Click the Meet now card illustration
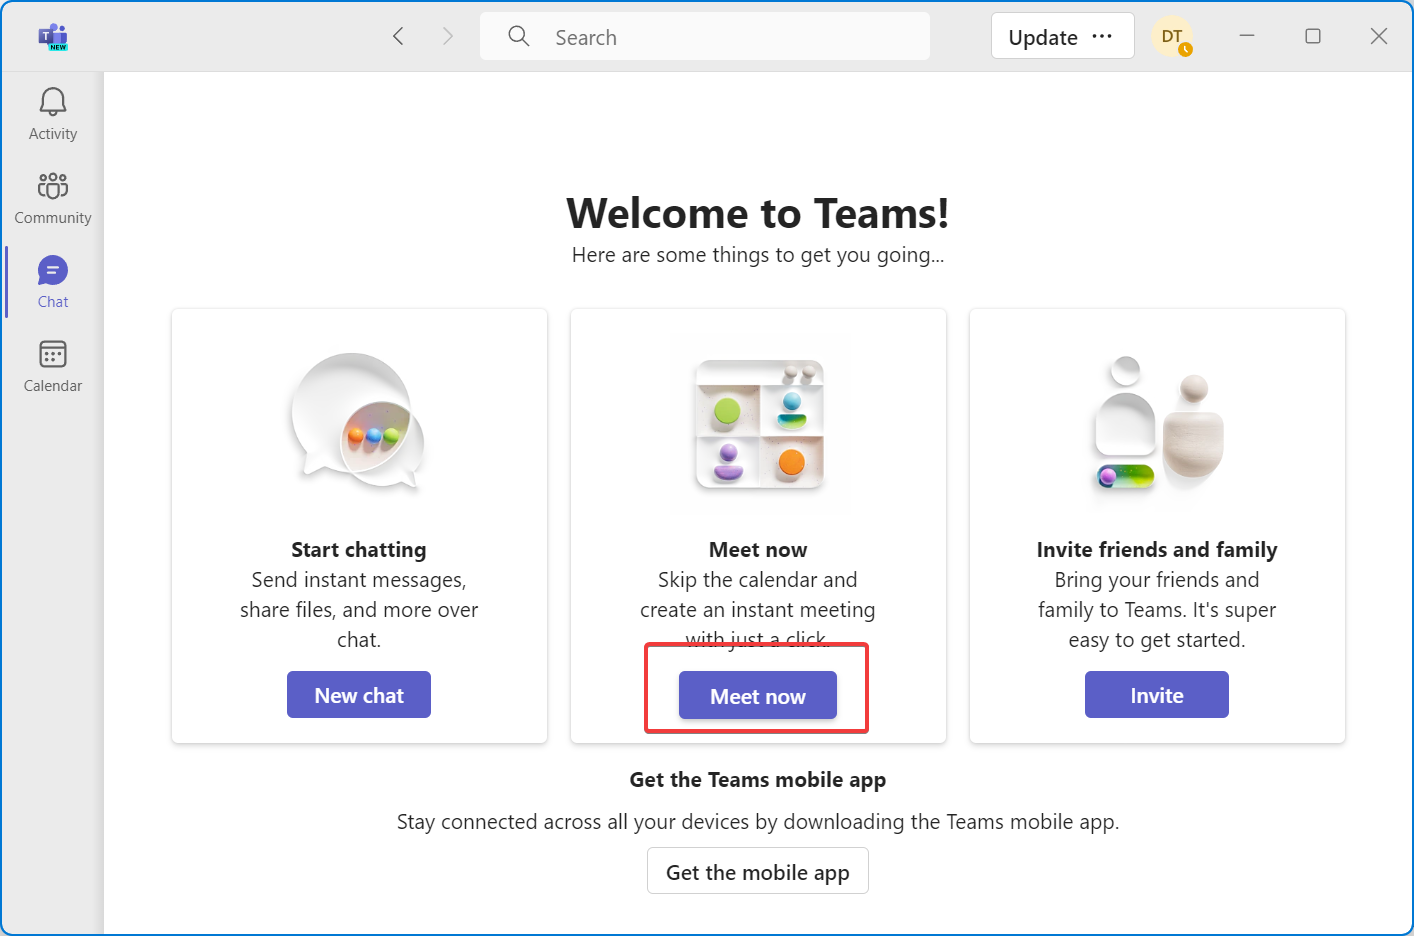This screenshot has height=936, width=1414. 758,424
